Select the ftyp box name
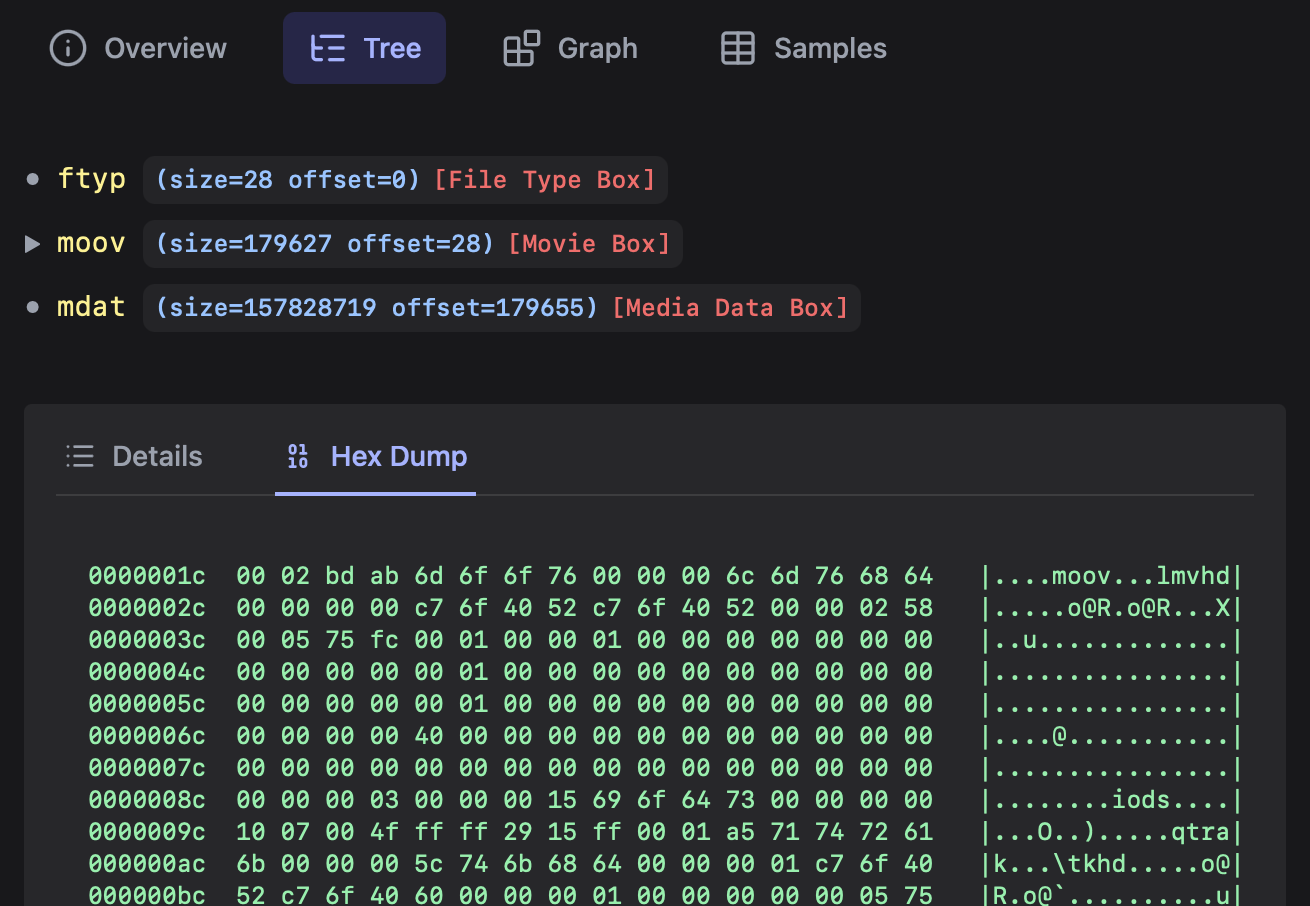Viewport: 1310px width, 906px height. click(91, 179)
